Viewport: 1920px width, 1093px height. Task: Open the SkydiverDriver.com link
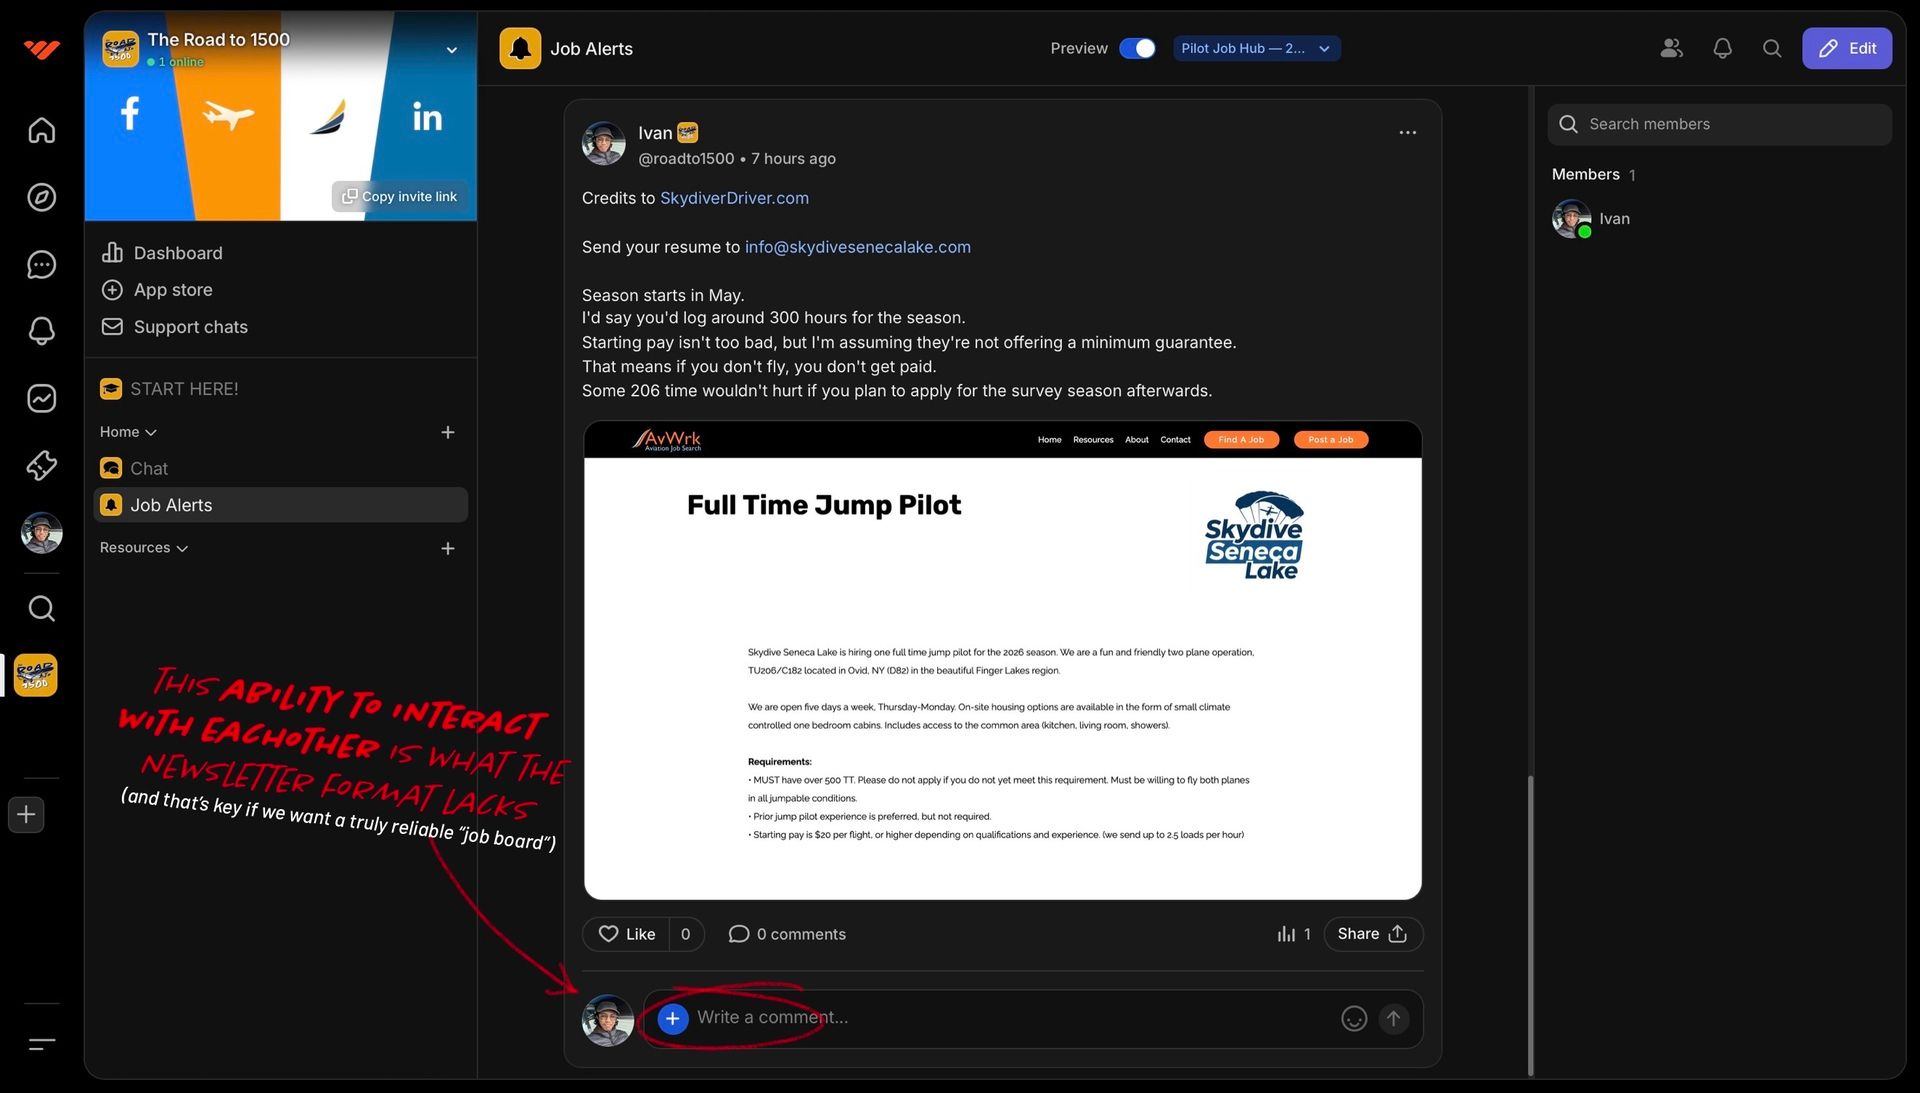tap(734, 198)
